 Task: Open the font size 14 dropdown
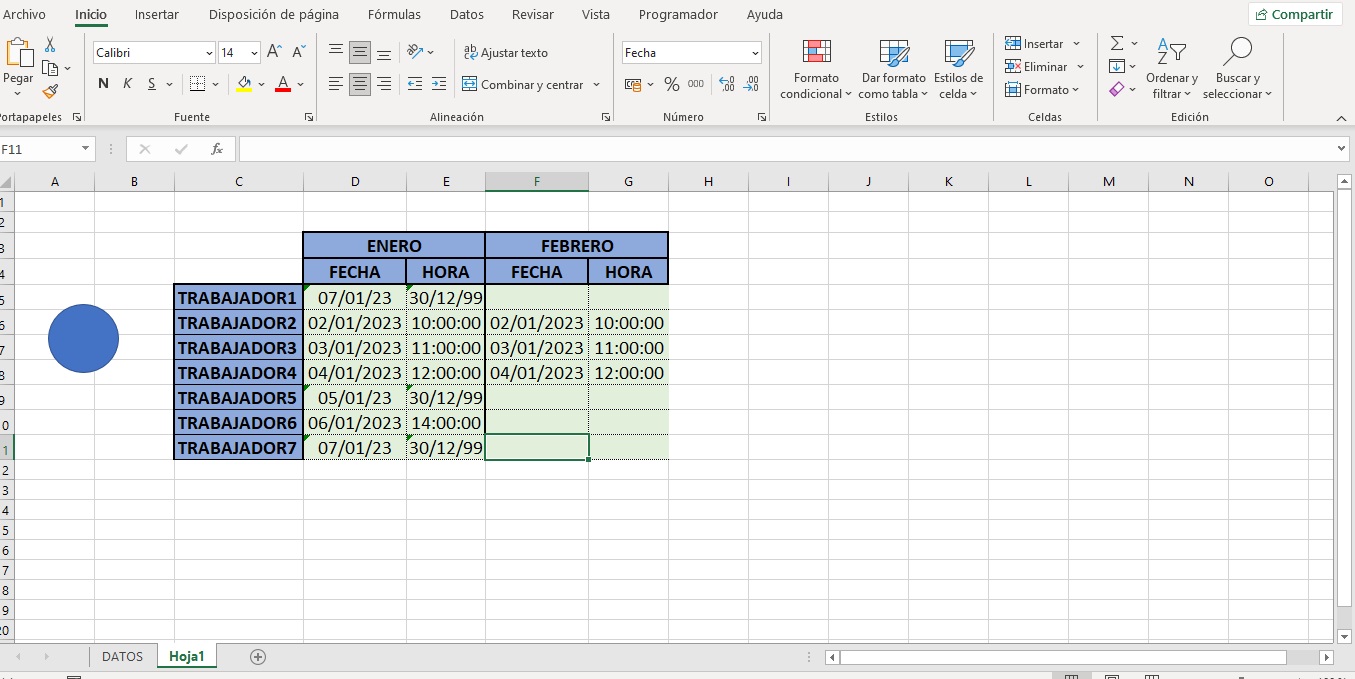click(254, 52)
